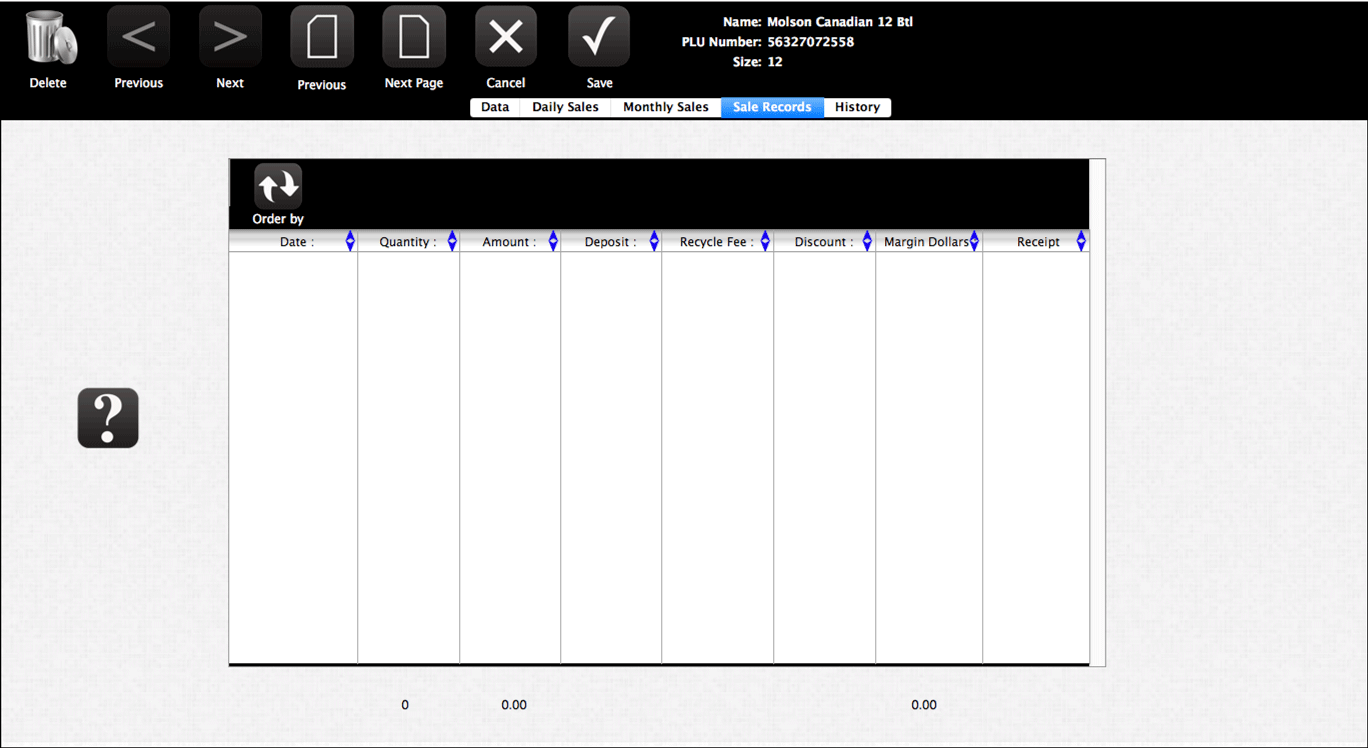Go to the next record arrow

230,37
